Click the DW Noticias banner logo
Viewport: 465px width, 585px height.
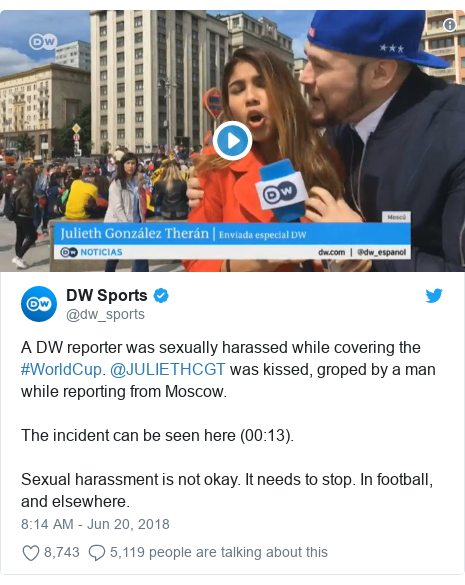(x=91, y=252)
